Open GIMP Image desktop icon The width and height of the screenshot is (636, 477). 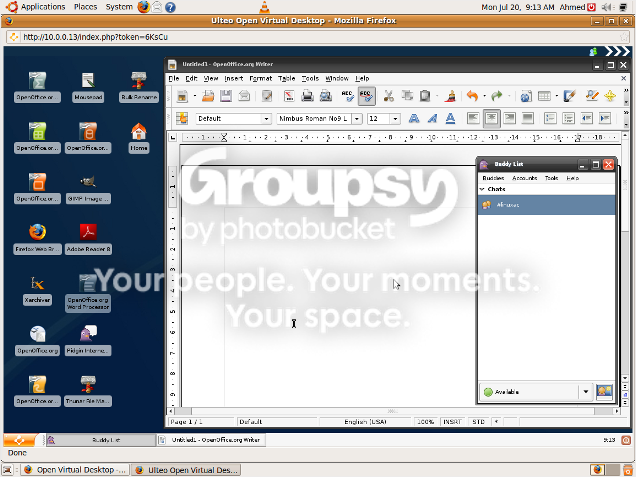point(88,188)
